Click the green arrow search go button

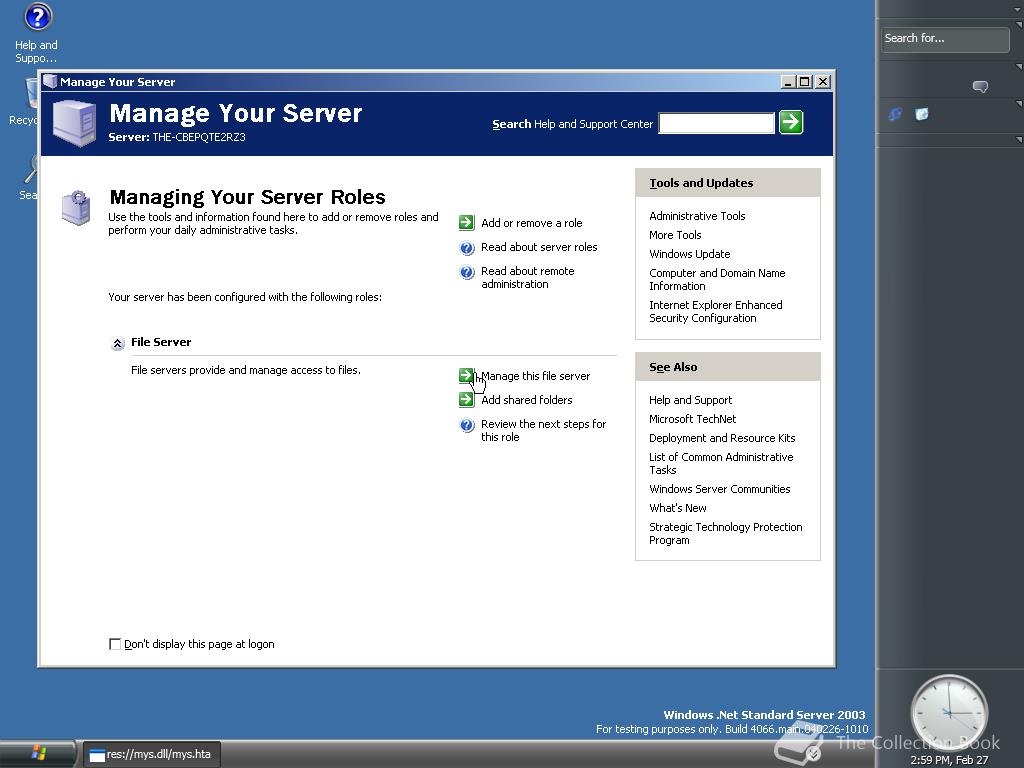pos(791,122)
